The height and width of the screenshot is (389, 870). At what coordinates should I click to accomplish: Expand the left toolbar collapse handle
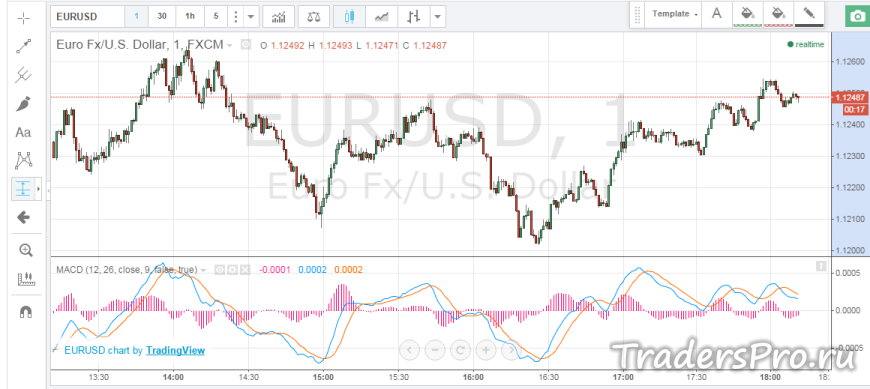tap(48, 190)
